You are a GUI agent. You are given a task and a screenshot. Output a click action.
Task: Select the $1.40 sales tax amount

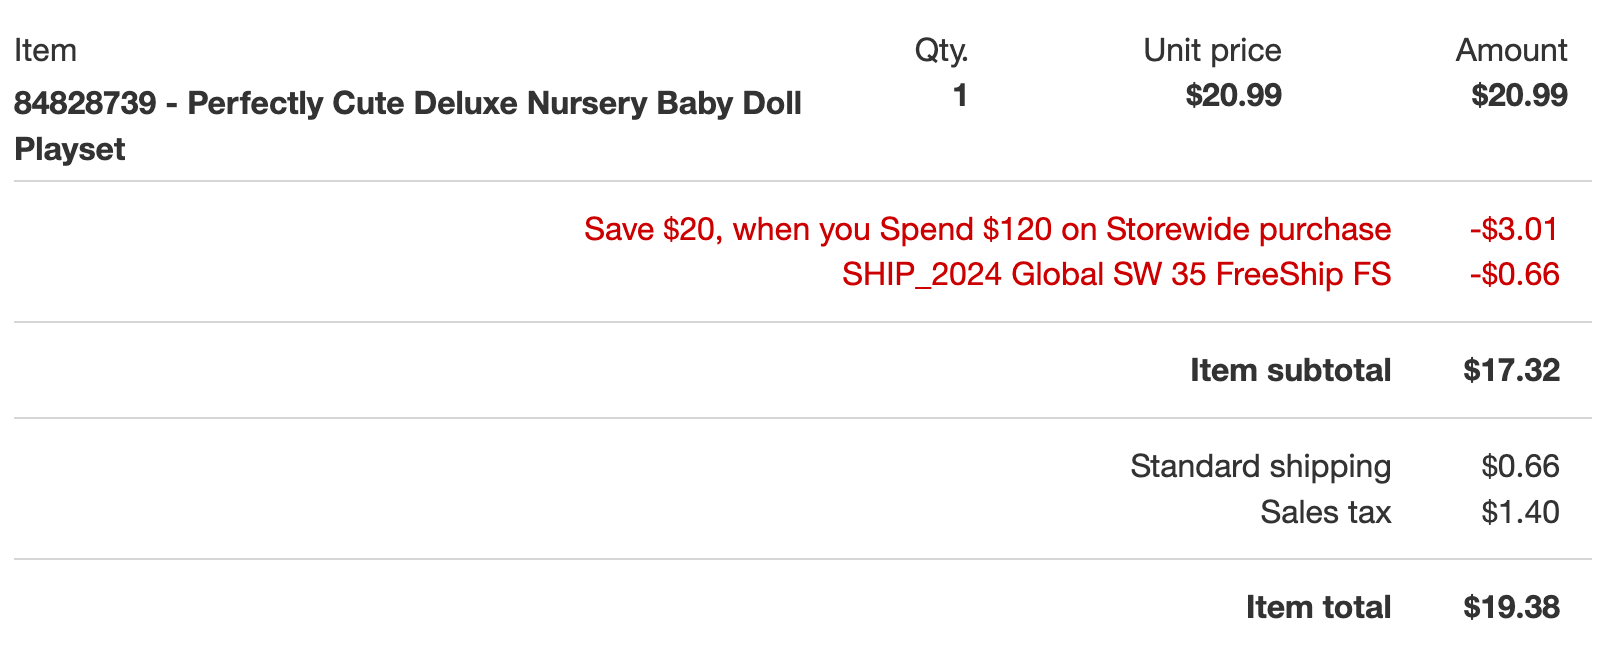click(x=1520, y=513)
